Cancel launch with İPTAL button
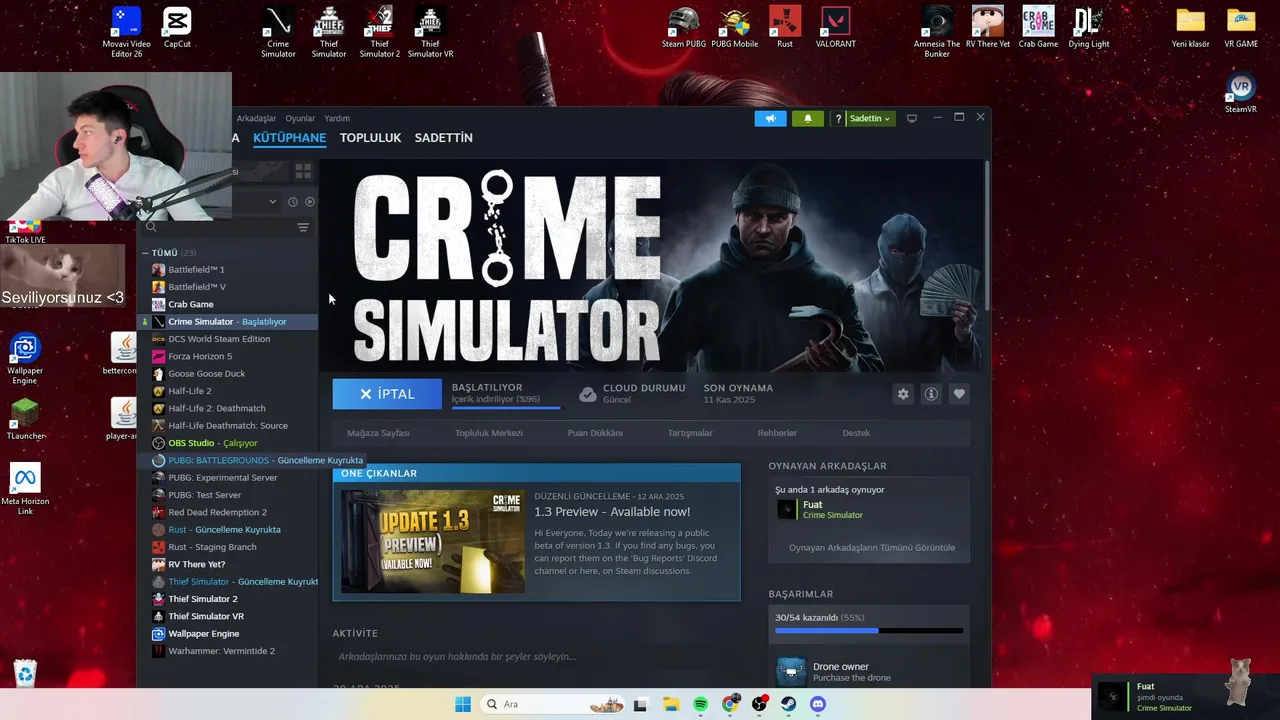Screen dimensions: 1280x720 pos(387,394)
